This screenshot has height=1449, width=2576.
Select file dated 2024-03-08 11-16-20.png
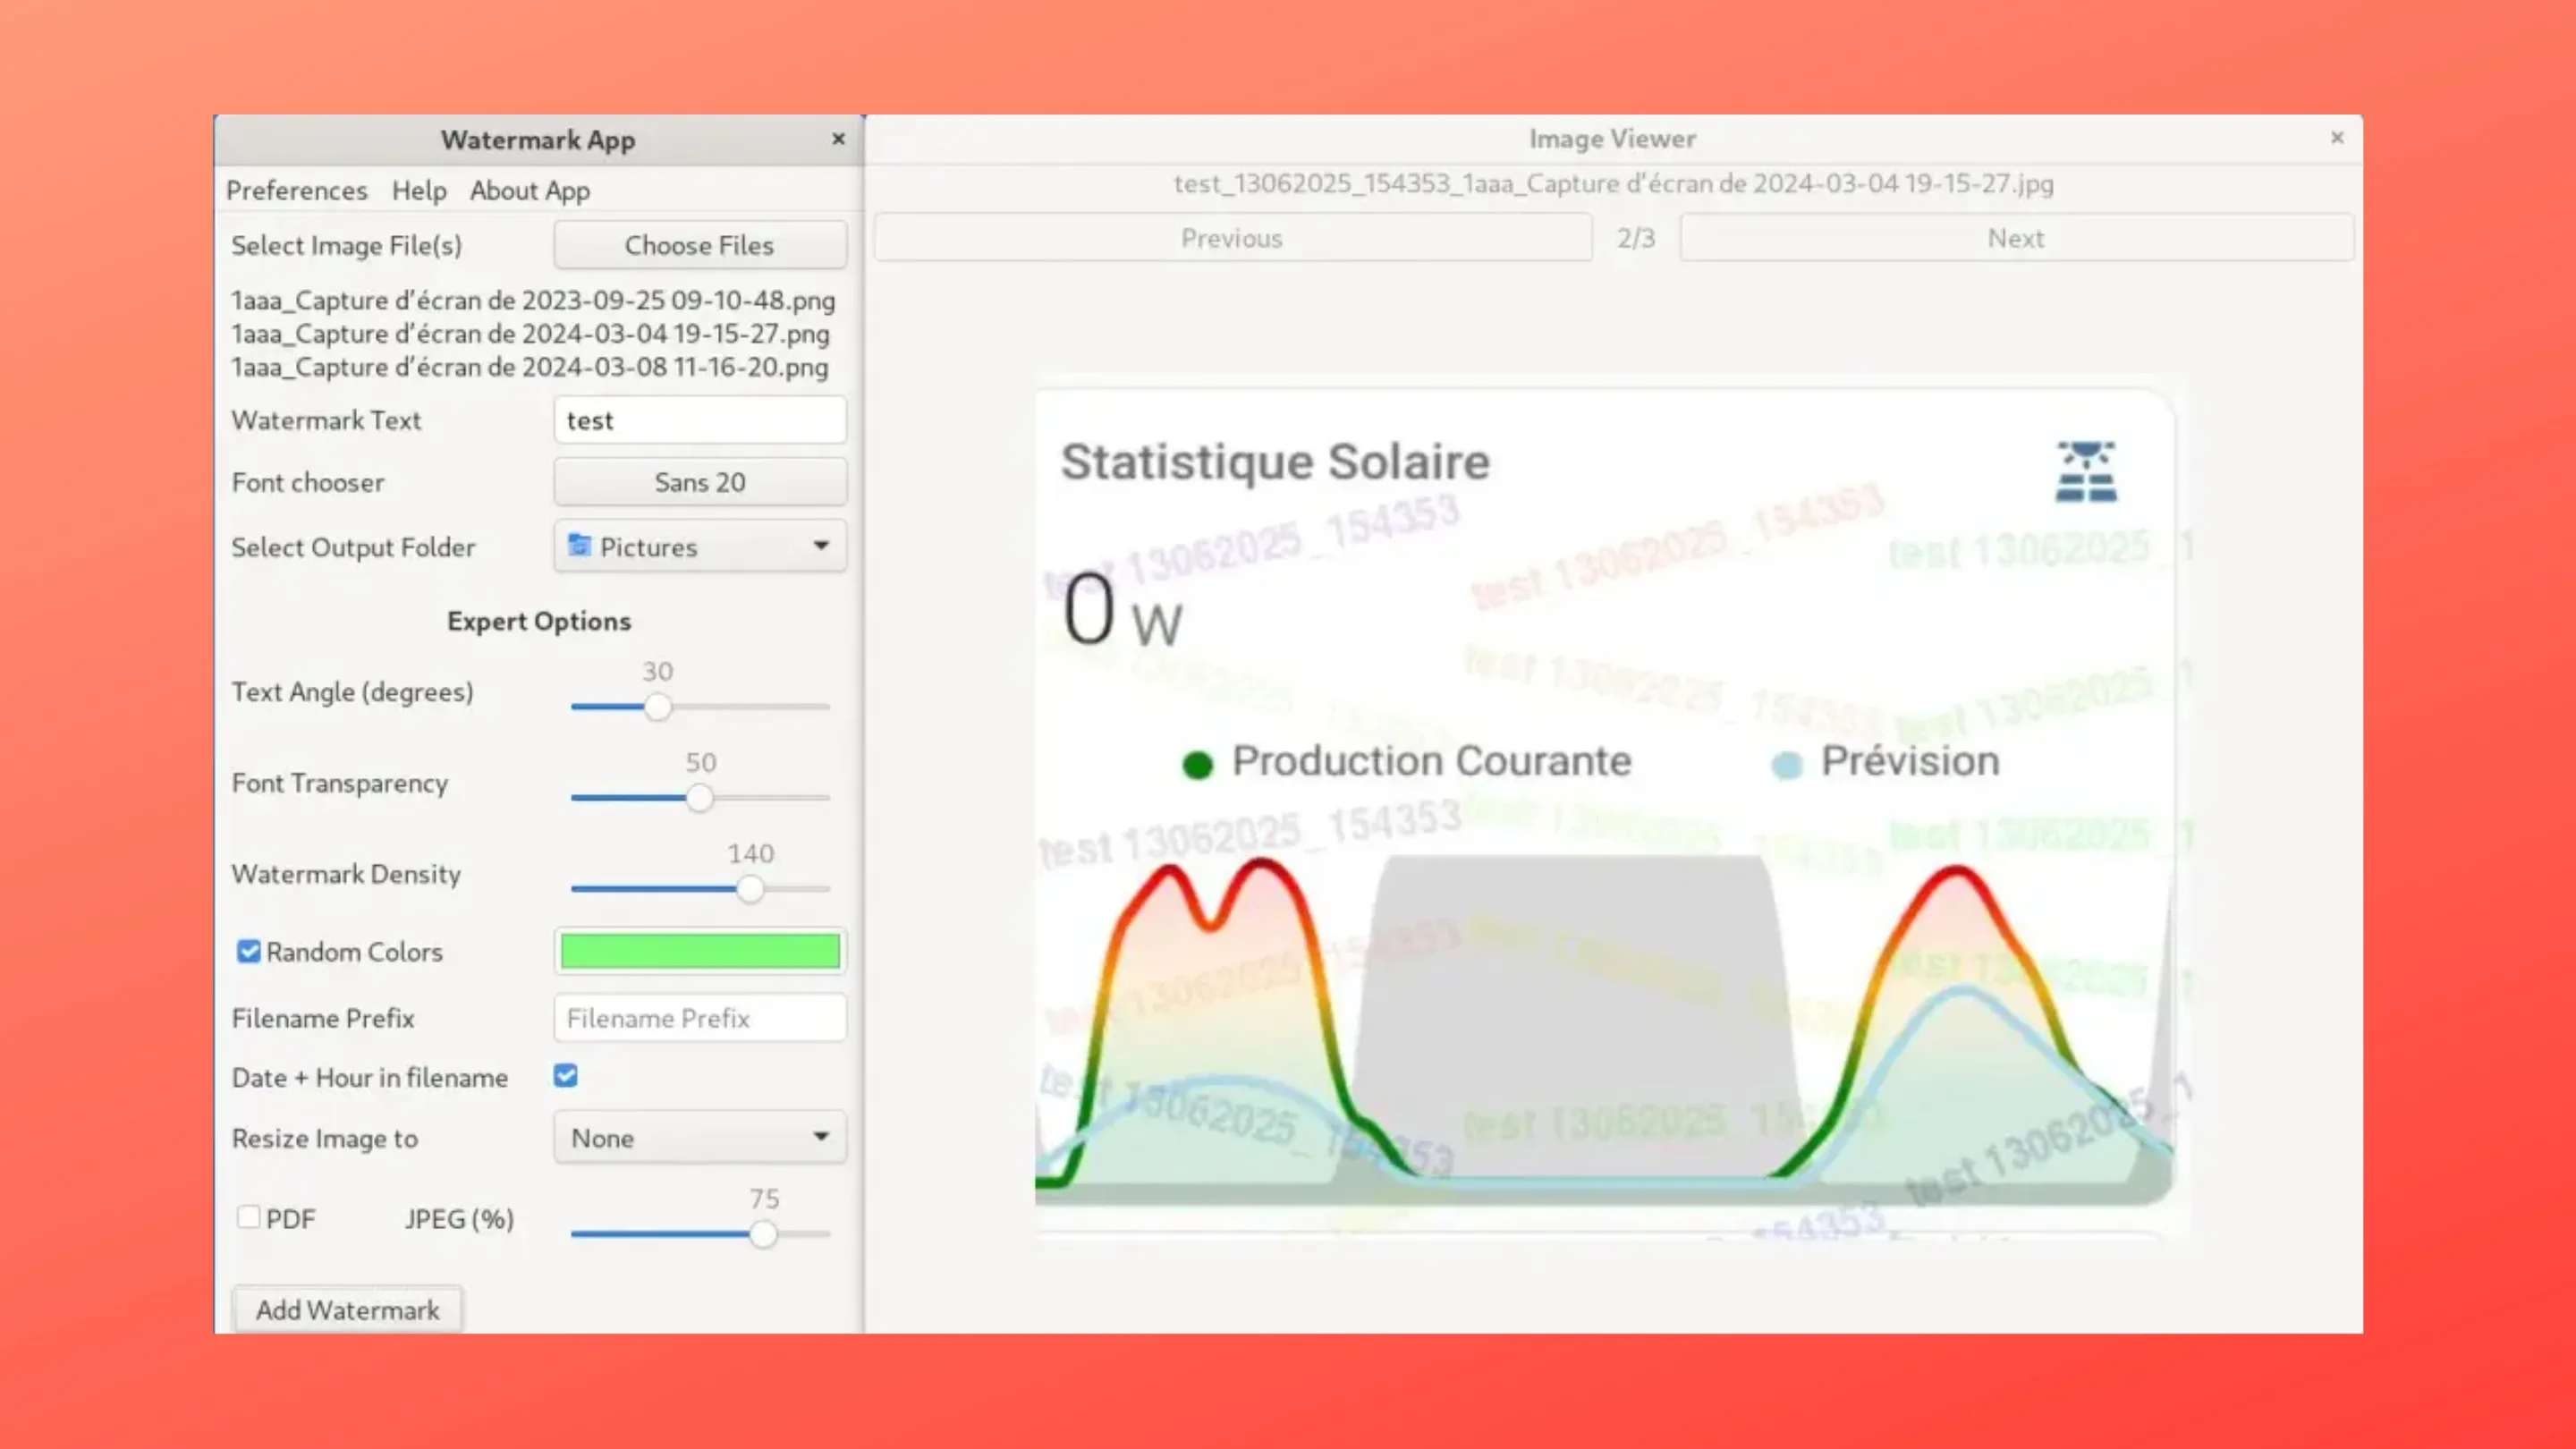[530, 367]
